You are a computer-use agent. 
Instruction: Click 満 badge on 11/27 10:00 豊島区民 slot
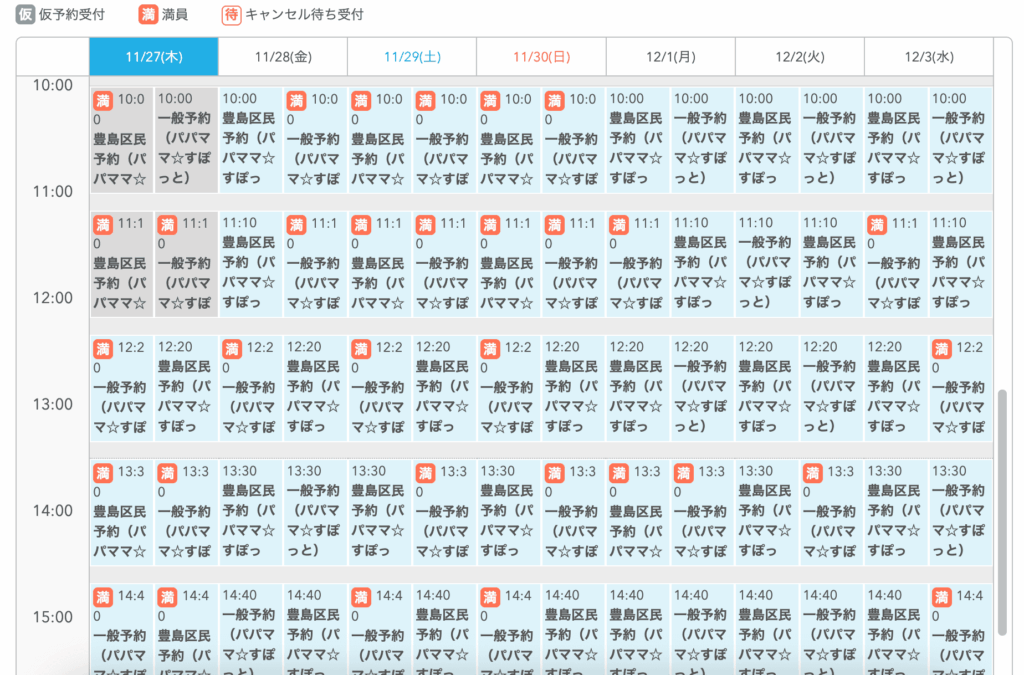click(103, 100)
